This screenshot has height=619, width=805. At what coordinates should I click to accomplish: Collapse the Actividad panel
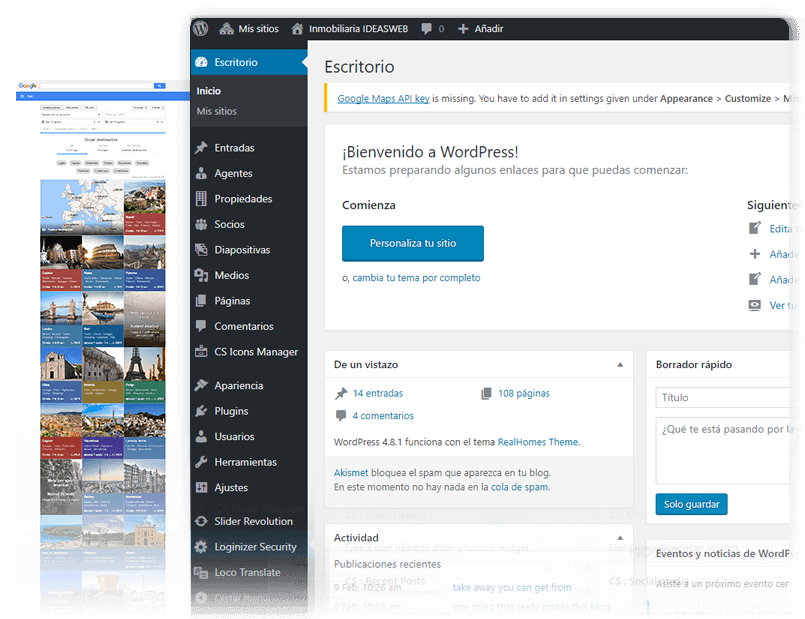620,538
